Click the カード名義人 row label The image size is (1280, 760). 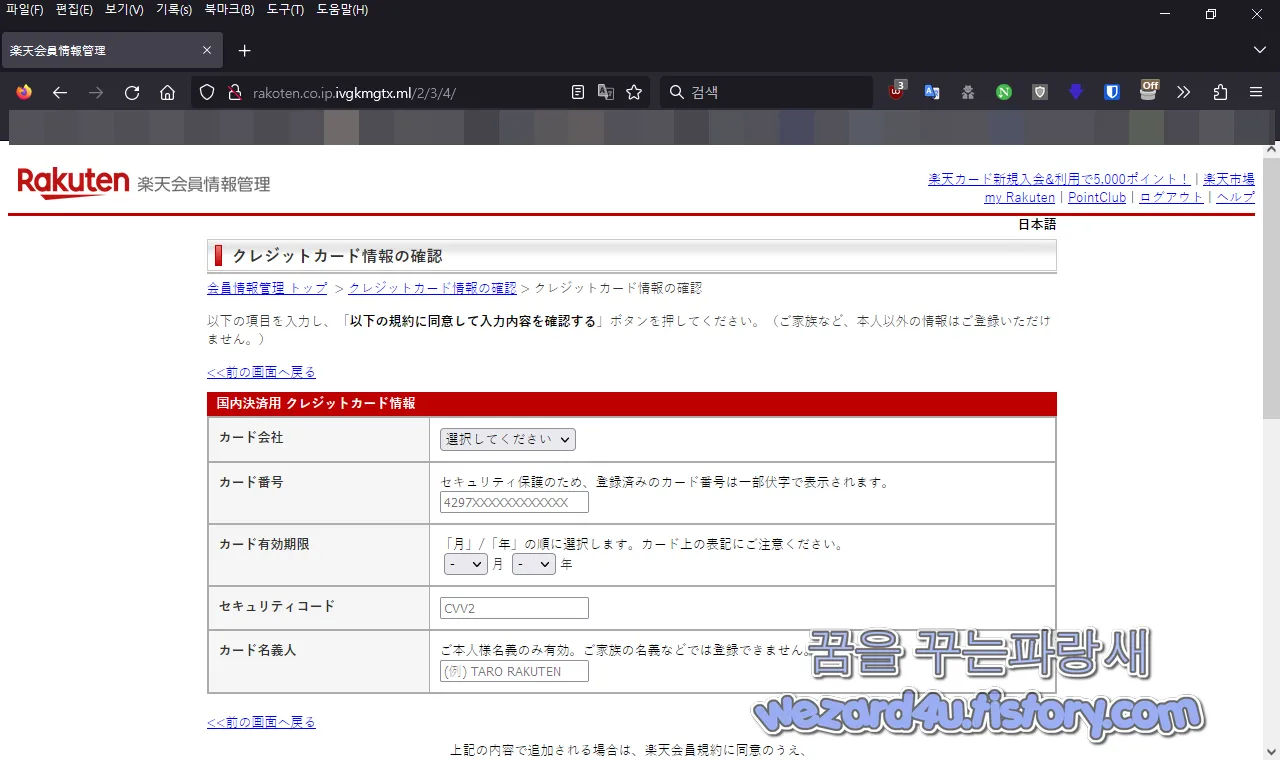click(257, 650)
